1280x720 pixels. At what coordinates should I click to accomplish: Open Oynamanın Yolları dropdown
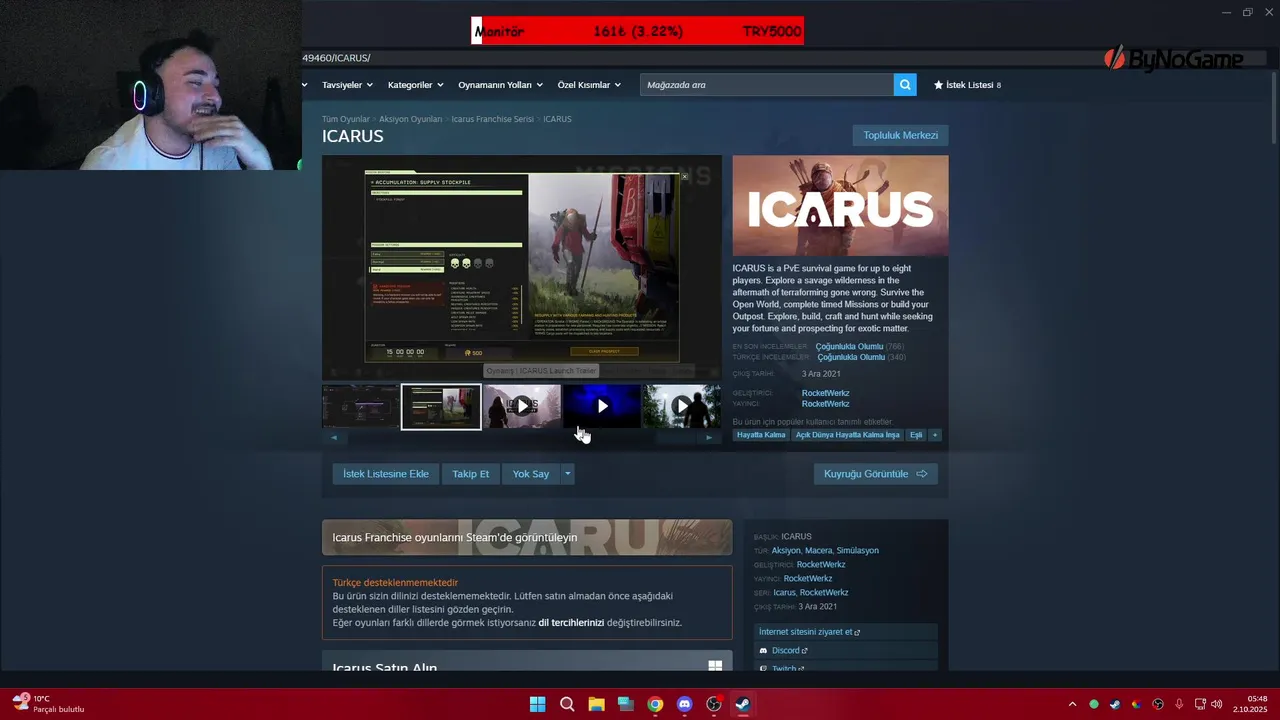(500, 85)
